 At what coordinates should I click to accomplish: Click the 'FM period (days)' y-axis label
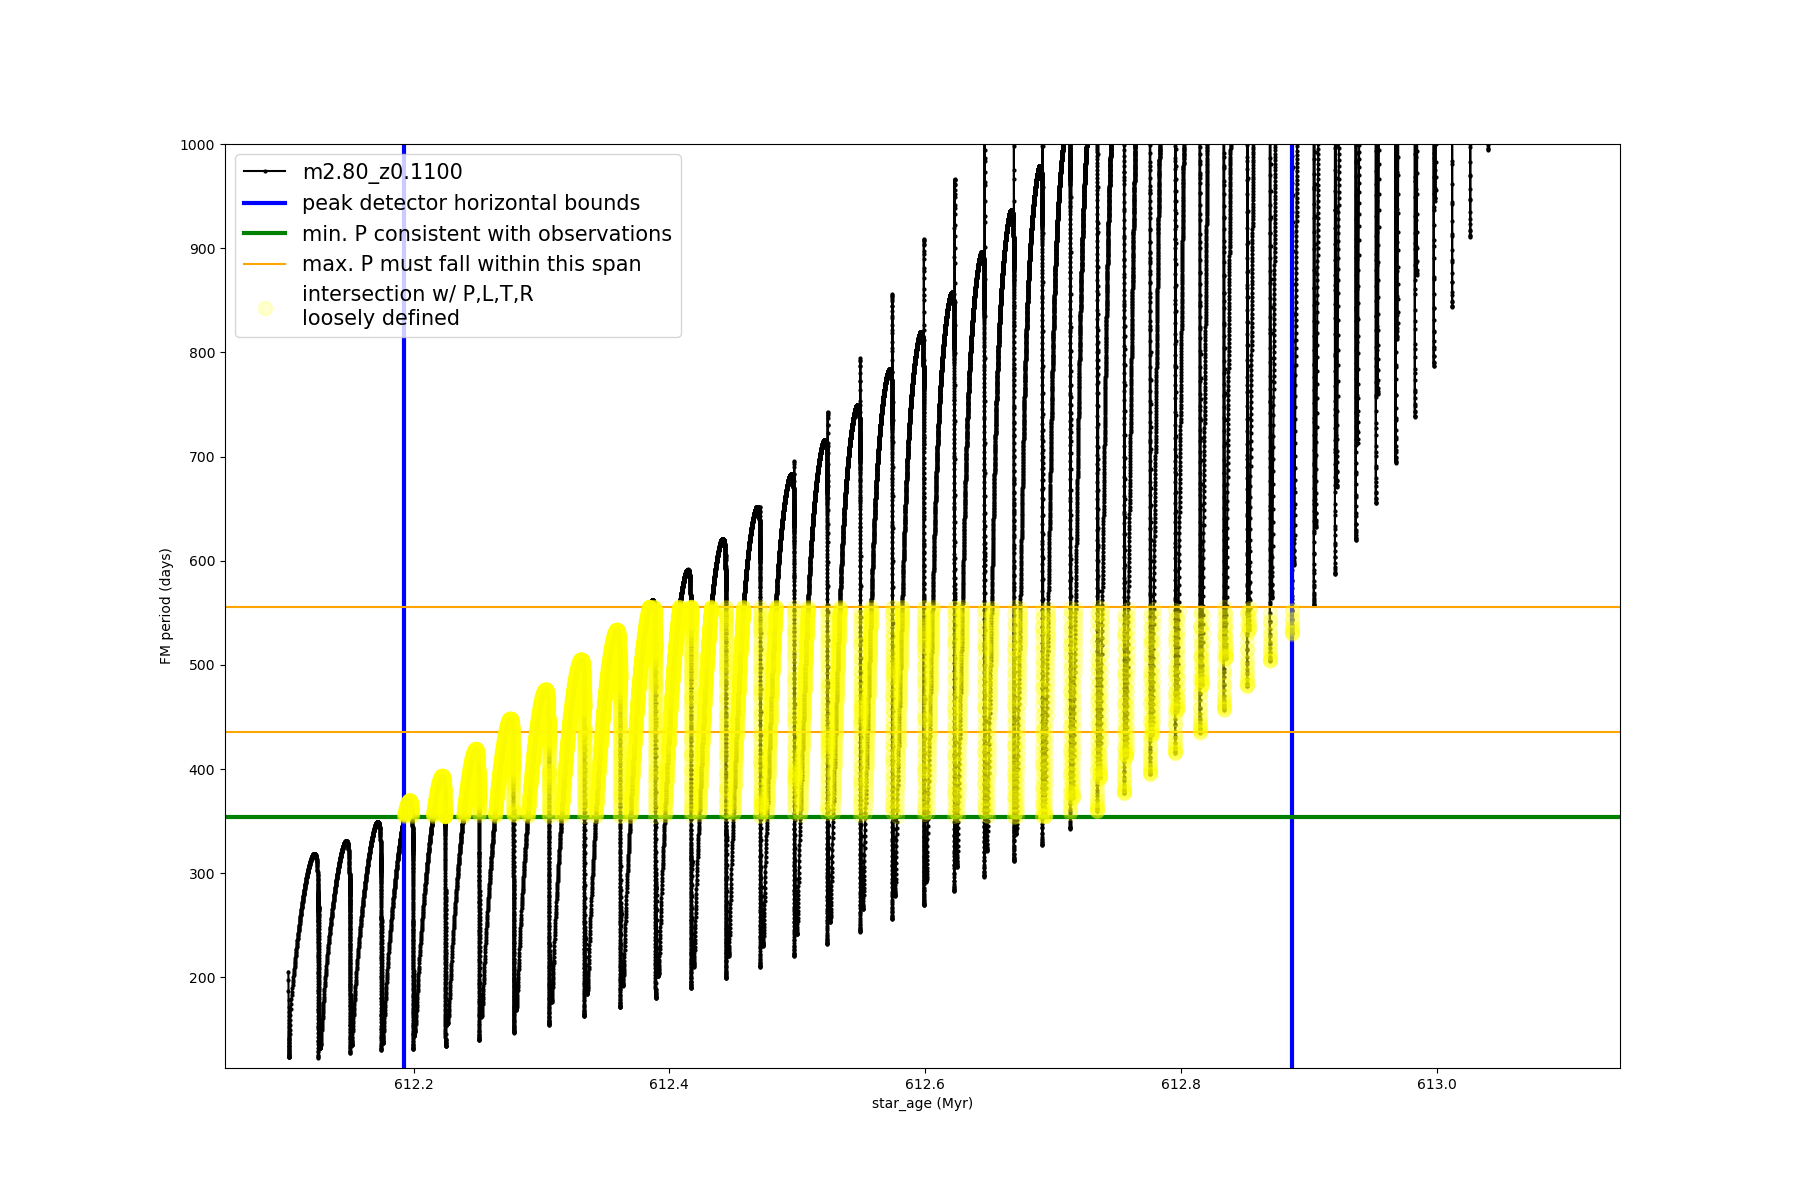pyautogui.click(x=166, y=606)
